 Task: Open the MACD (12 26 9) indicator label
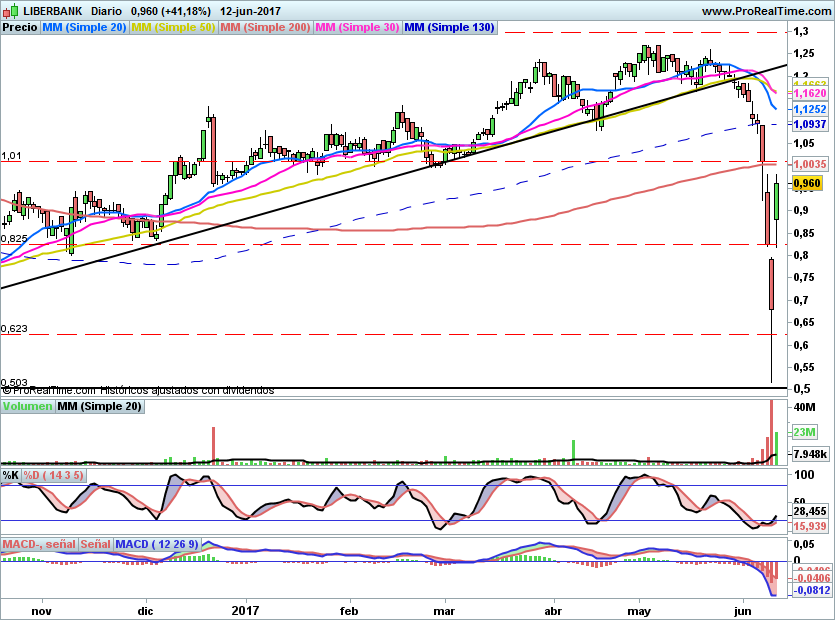159,544
